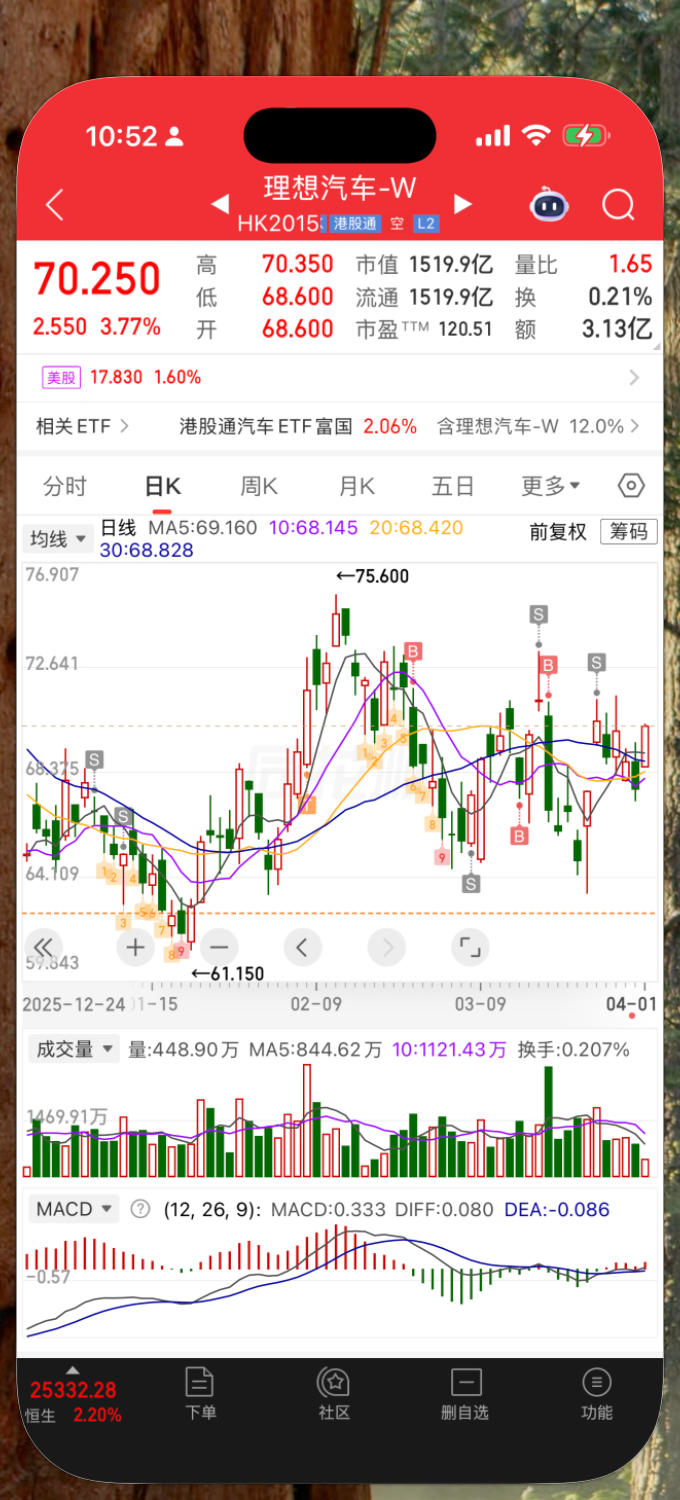
Task: Move chart left with round chevron button
Action: click(x=302, y=946)
